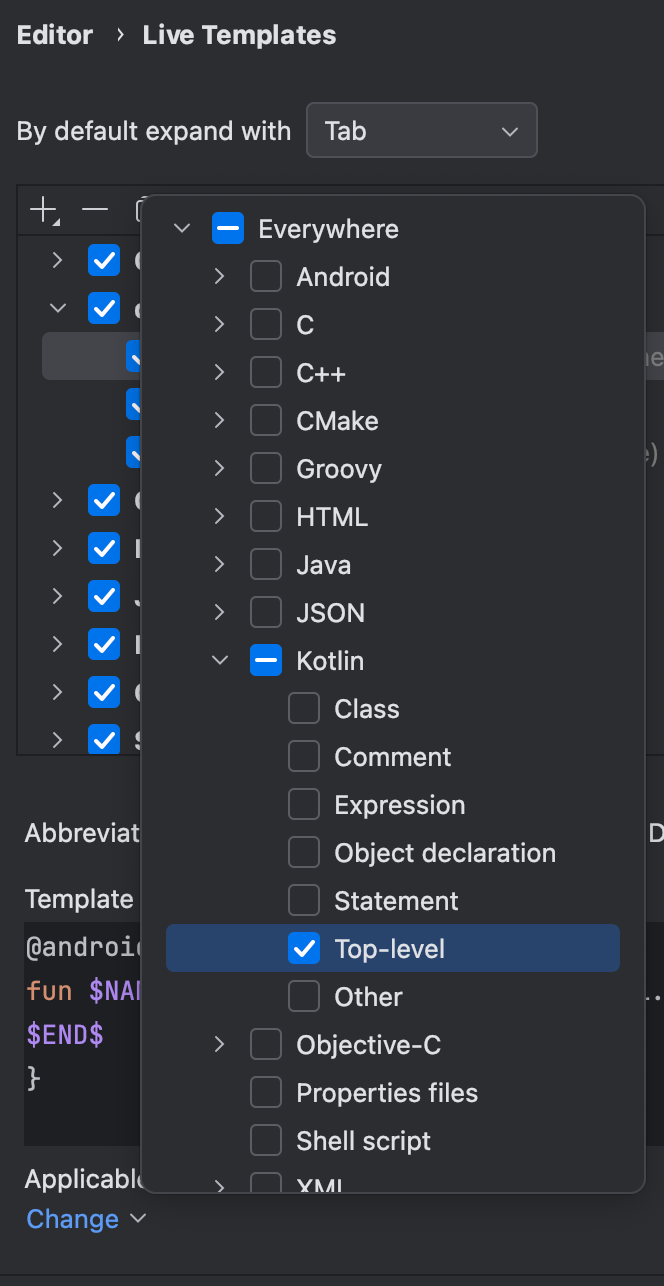
Task: Click the remove template minus icon
Action: click(95, 210)
